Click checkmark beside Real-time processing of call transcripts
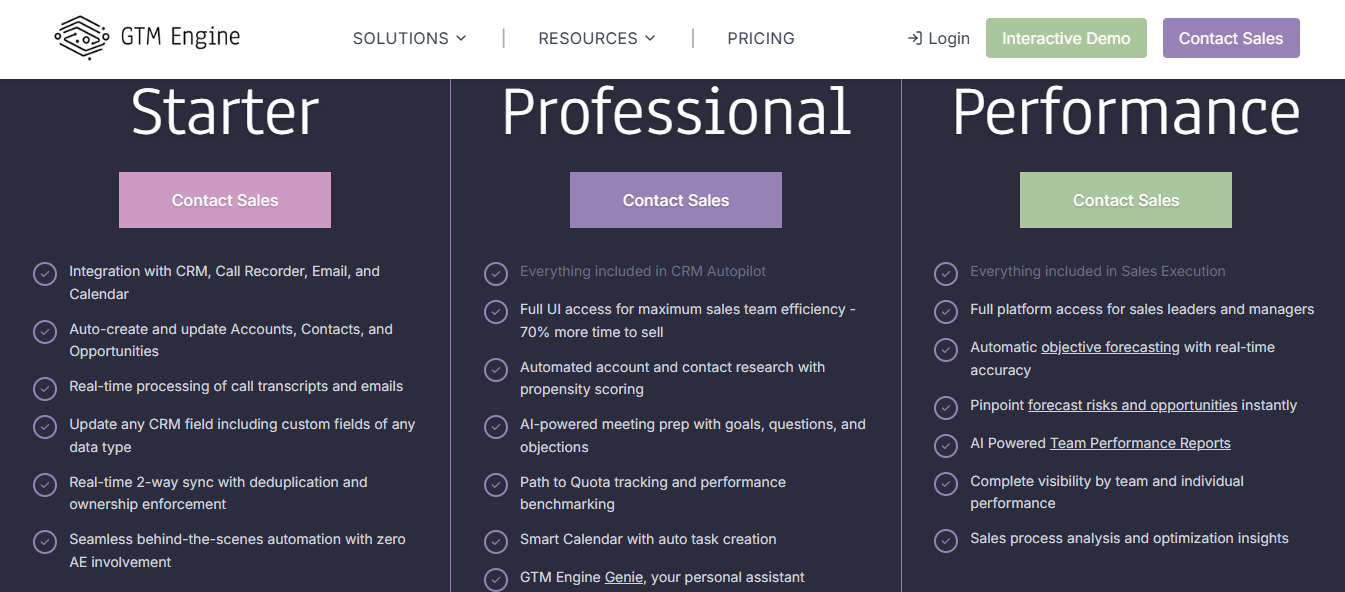This screenshot has width=1345, height=592. point(45,388)
